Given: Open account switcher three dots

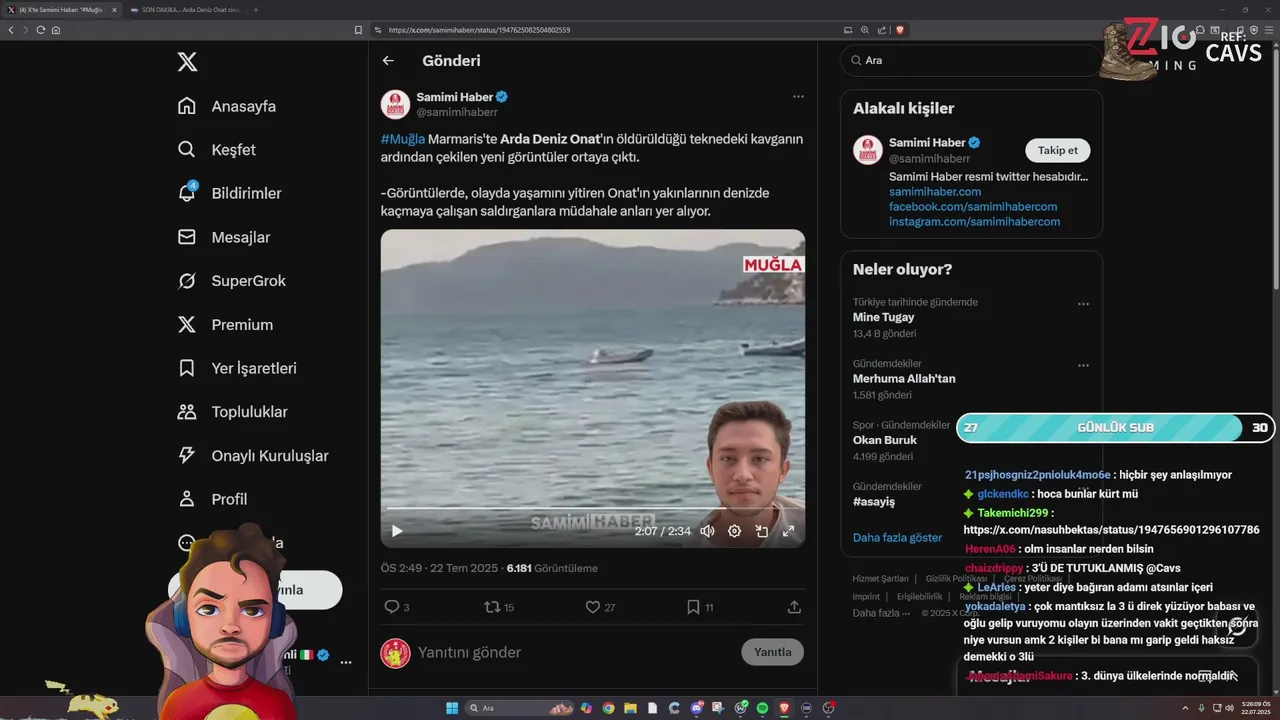Looking at the screenshot, I should click(346, 662).
